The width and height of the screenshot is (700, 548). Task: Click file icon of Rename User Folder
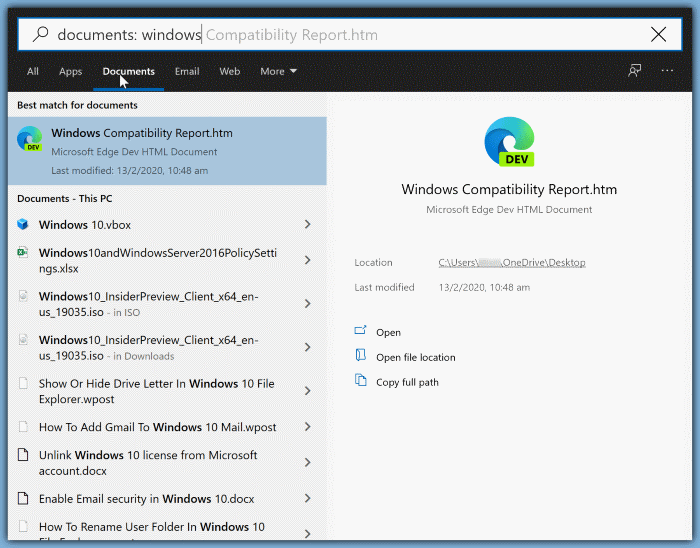pos(23,526)
